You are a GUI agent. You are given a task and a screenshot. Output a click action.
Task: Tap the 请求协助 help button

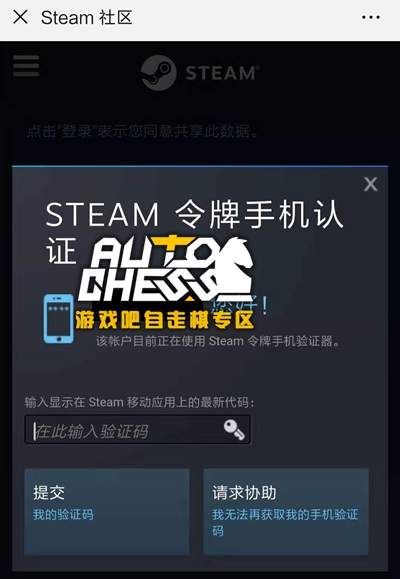pyautogui.click(x=286, y=511)
